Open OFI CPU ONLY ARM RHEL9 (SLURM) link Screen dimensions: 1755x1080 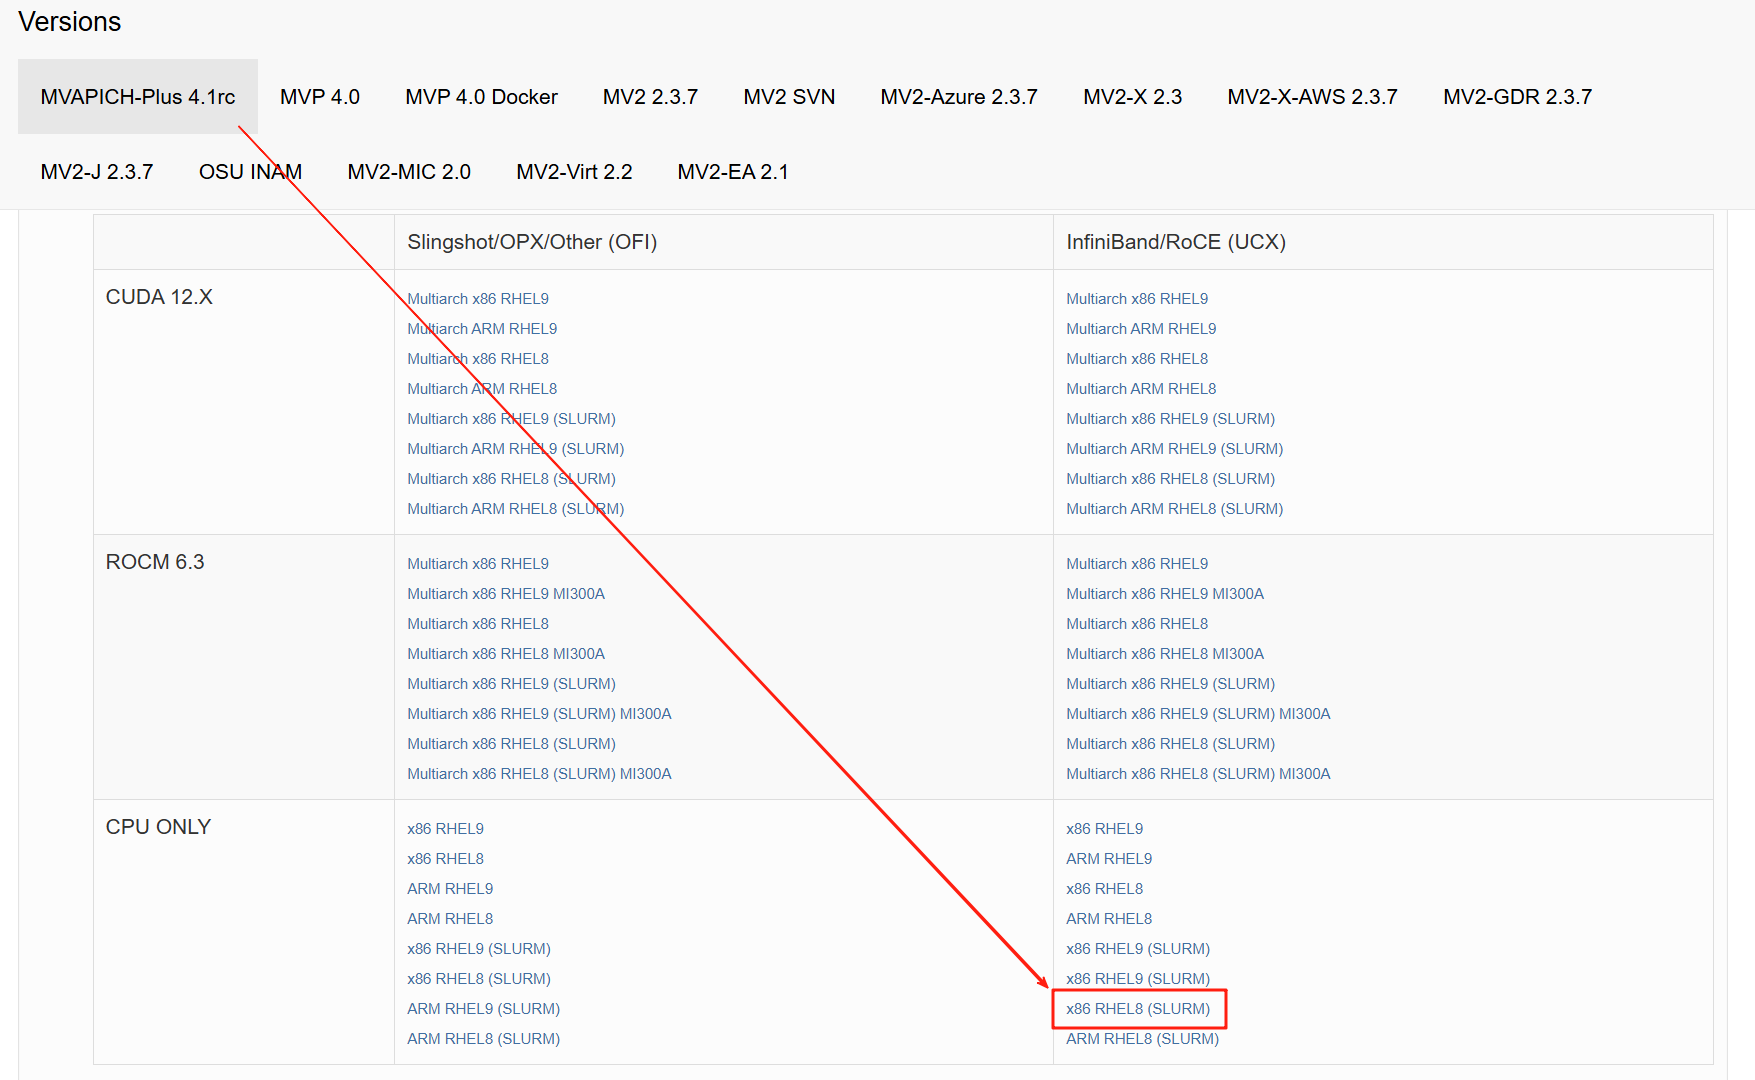point(483,1009)
